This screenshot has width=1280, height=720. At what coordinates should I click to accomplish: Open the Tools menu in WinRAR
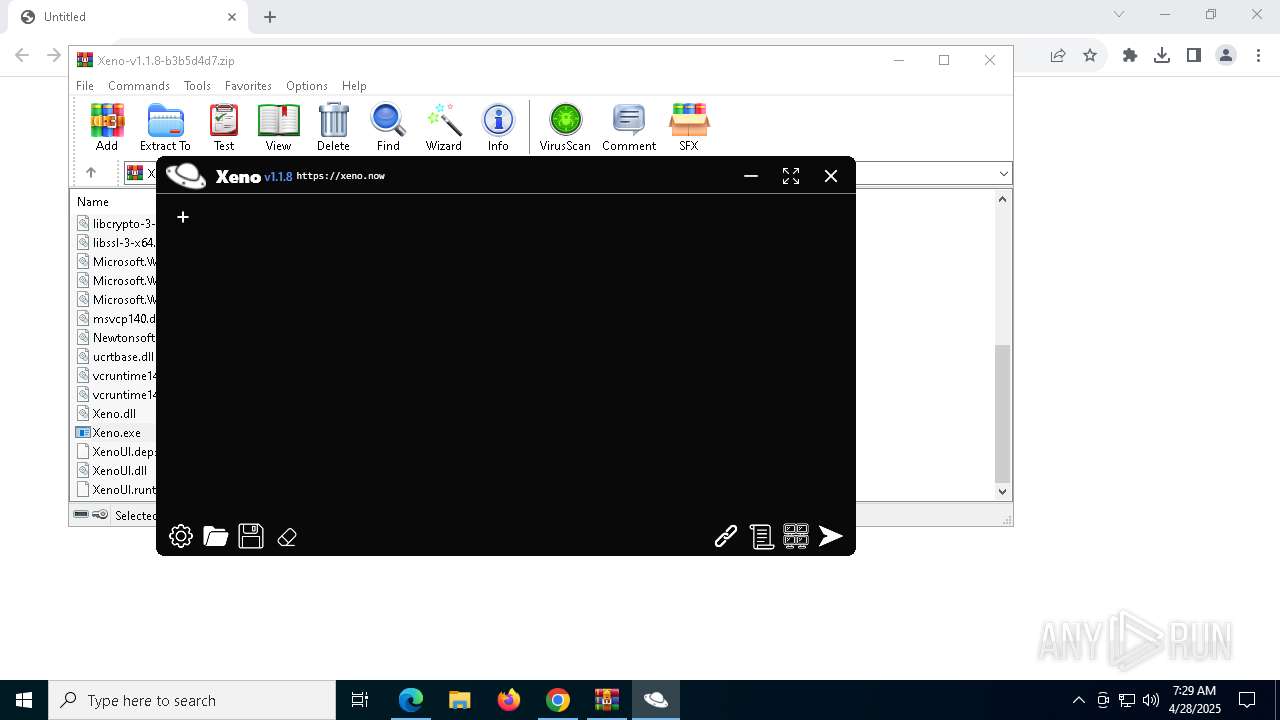click(197, 86)
